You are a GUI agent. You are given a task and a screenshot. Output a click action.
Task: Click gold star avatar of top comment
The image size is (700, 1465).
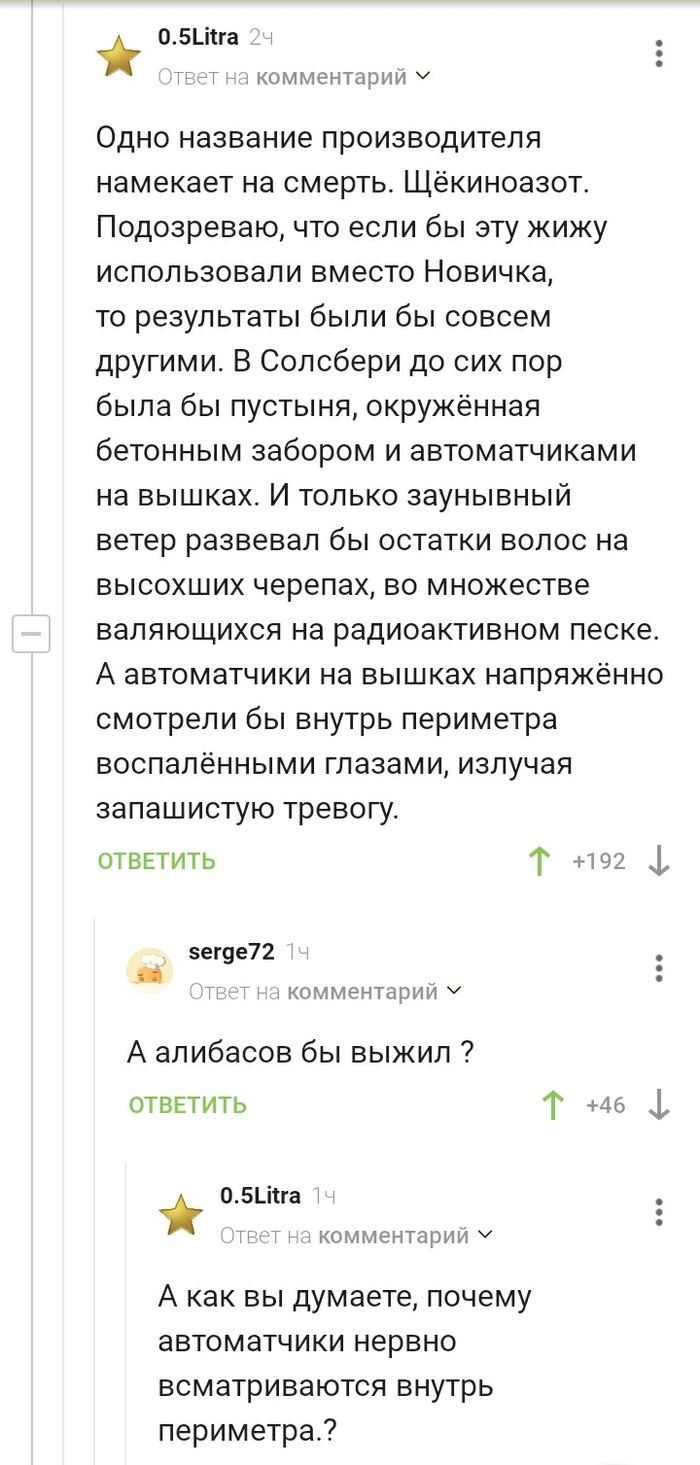(x=118, y=56)
